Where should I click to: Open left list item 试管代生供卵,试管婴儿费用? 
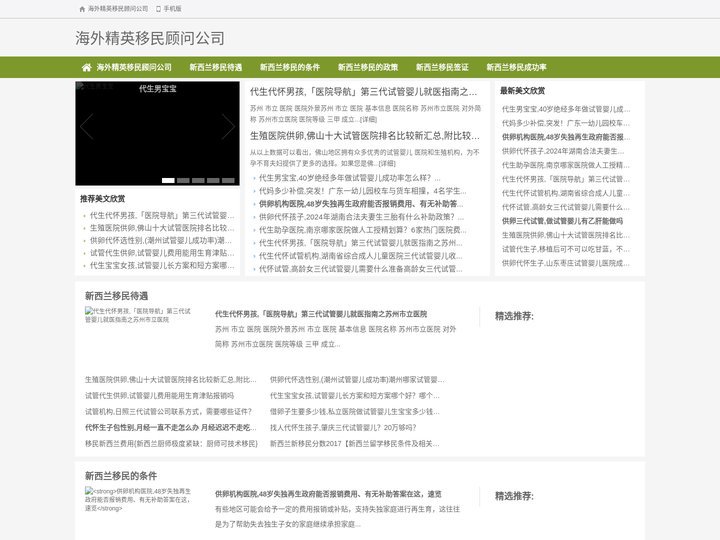162,253
